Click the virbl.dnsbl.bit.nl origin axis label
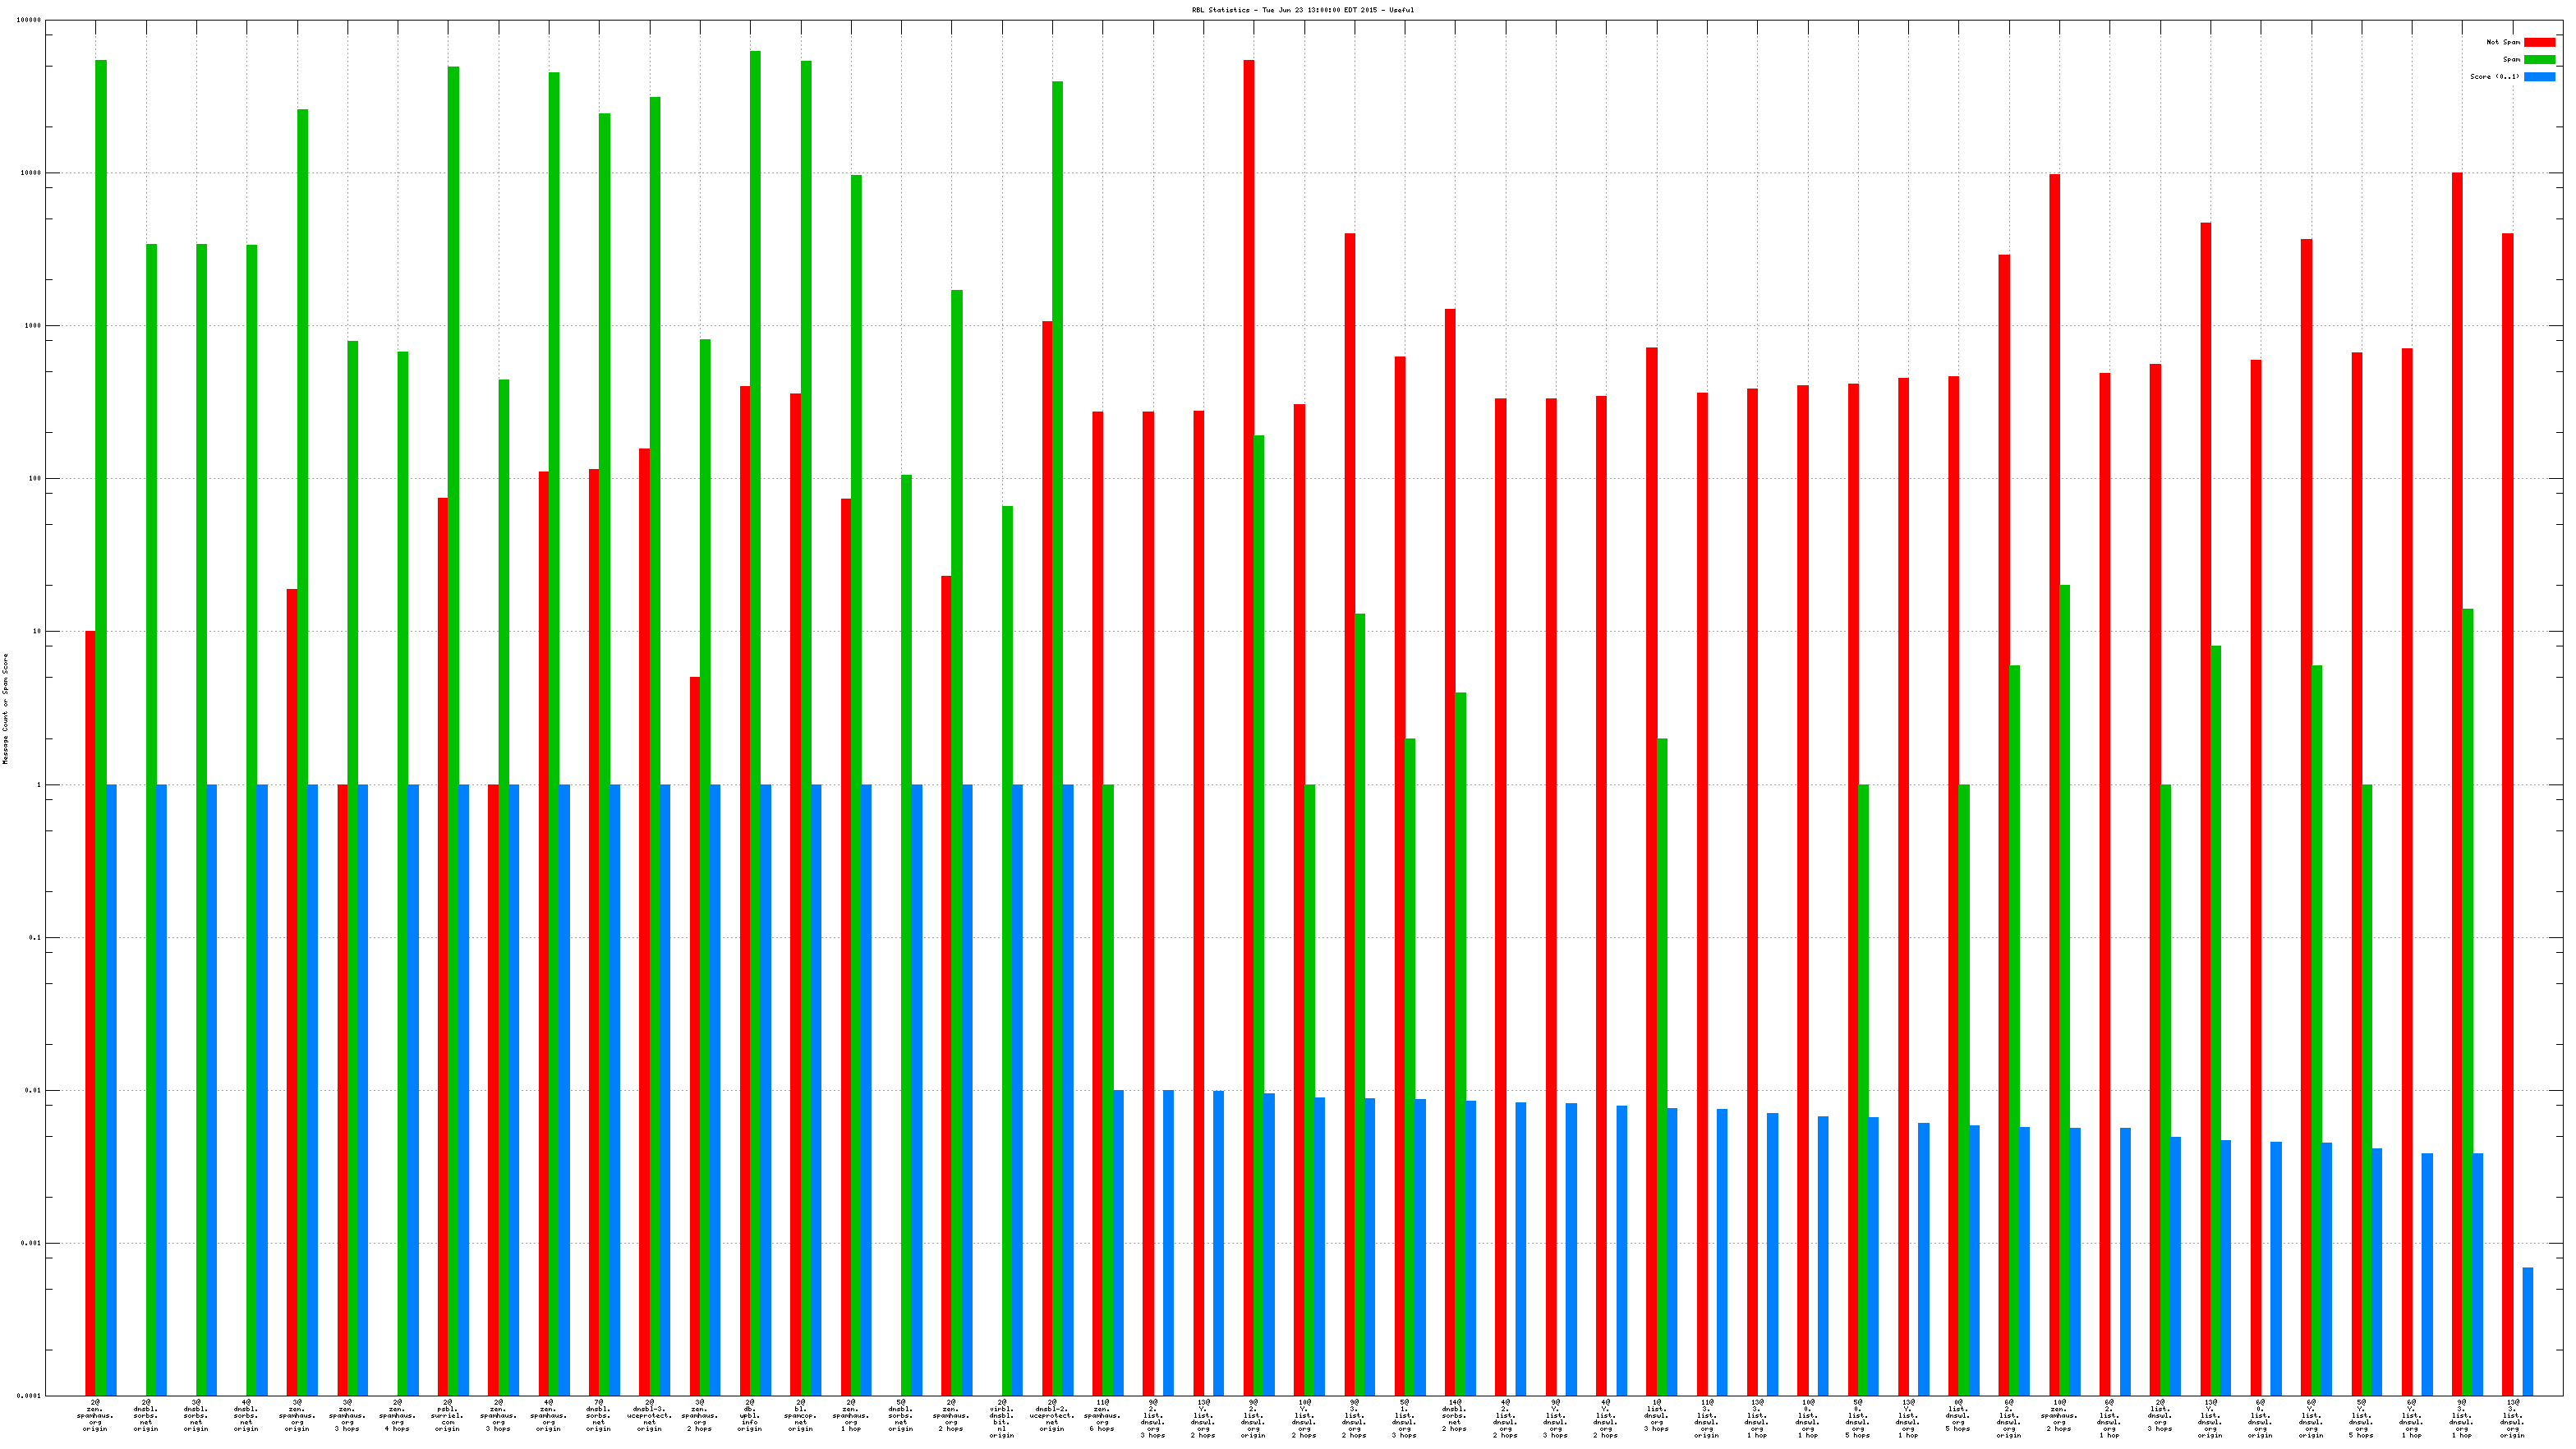The height and width of the screenshot is (1449, 2576). (1002, 1418)
